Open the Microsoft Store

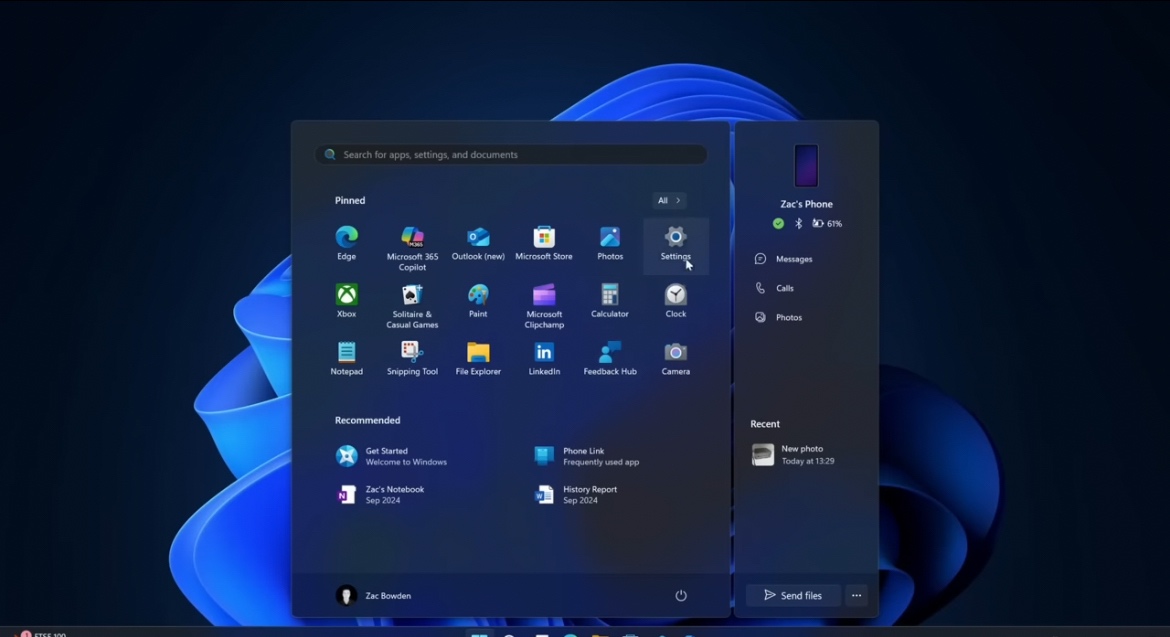[544, 244]
